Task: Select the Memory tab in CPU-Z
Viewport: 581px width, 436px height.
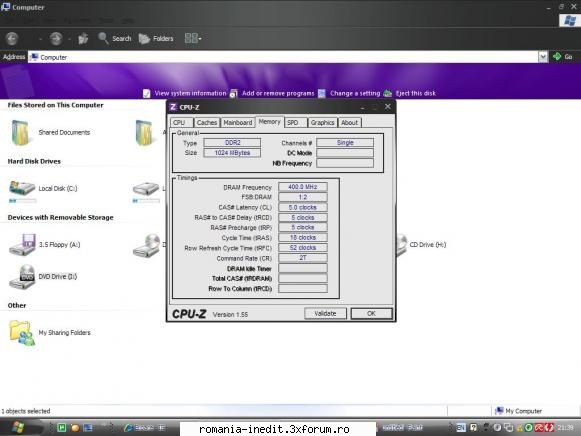Action: pos(269,122)
